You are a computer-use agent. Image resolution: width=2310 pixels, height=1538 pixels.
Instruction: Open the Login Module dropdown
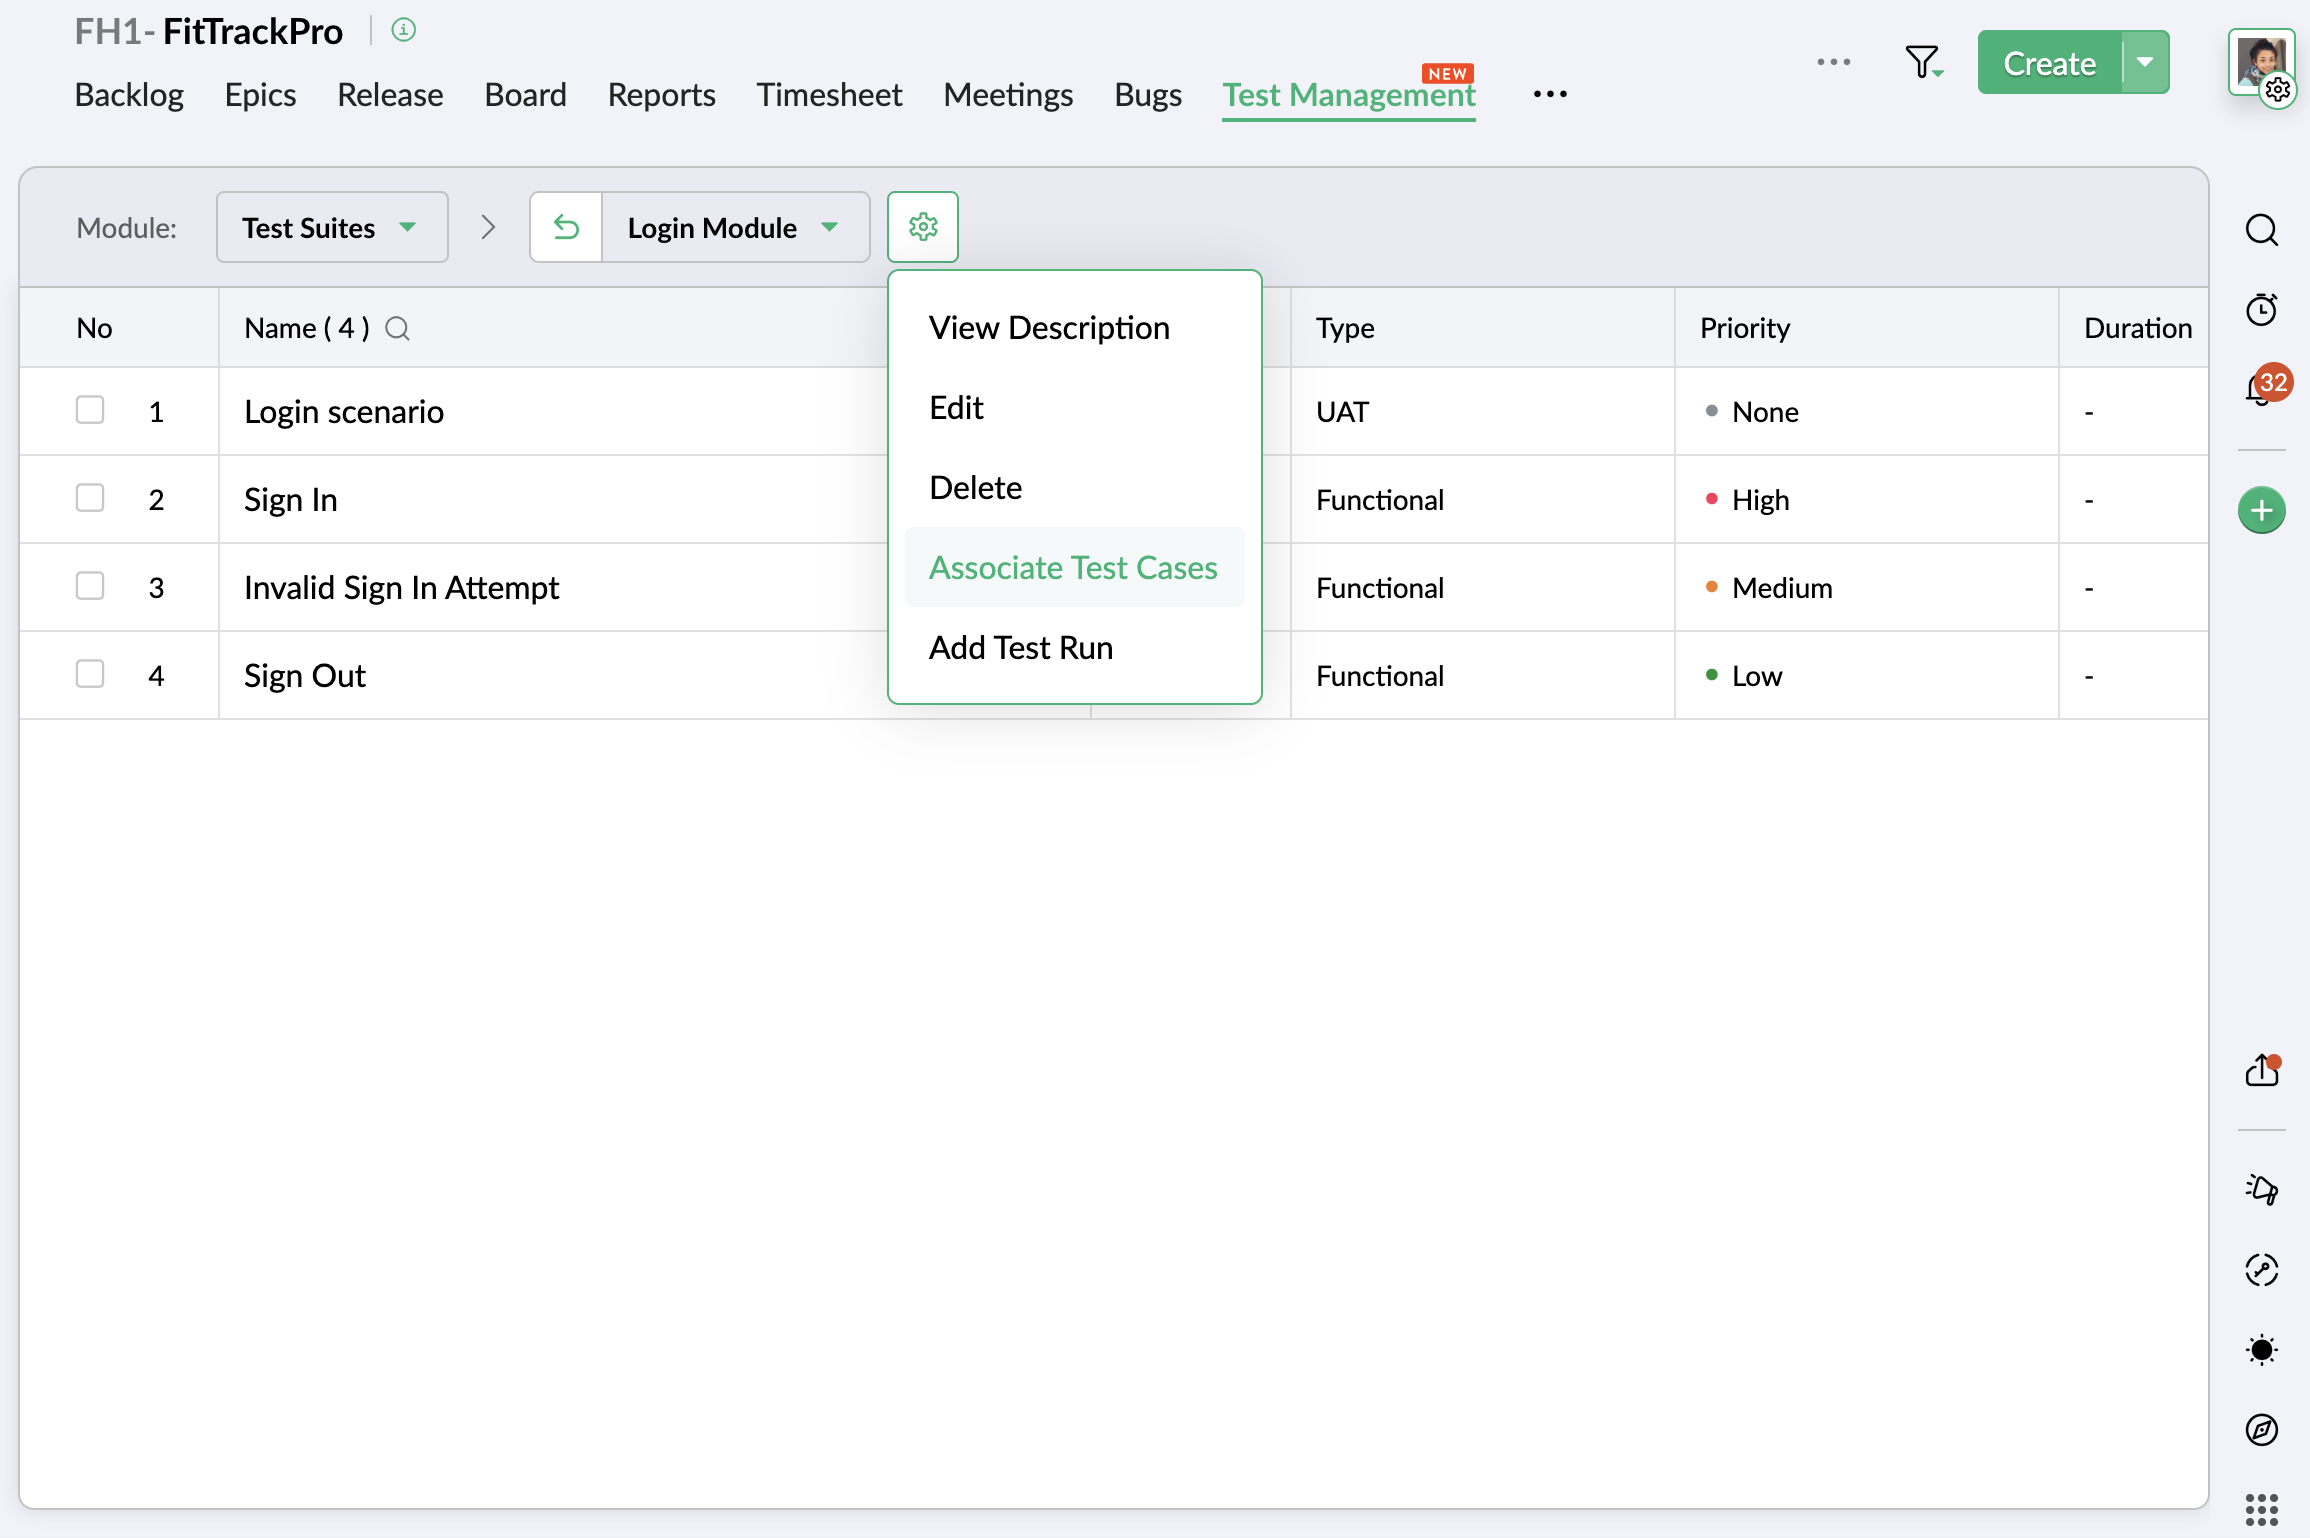[734, 227]
